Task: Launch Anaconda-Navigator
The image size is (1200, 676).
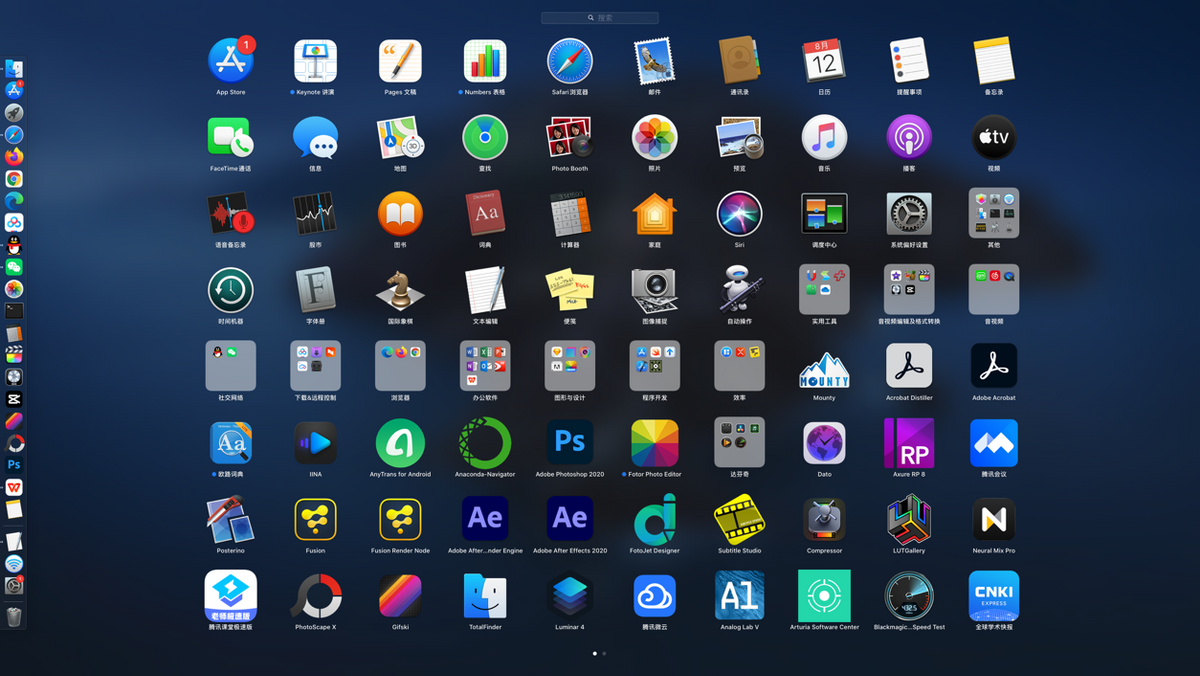Action: pos(485,442)
